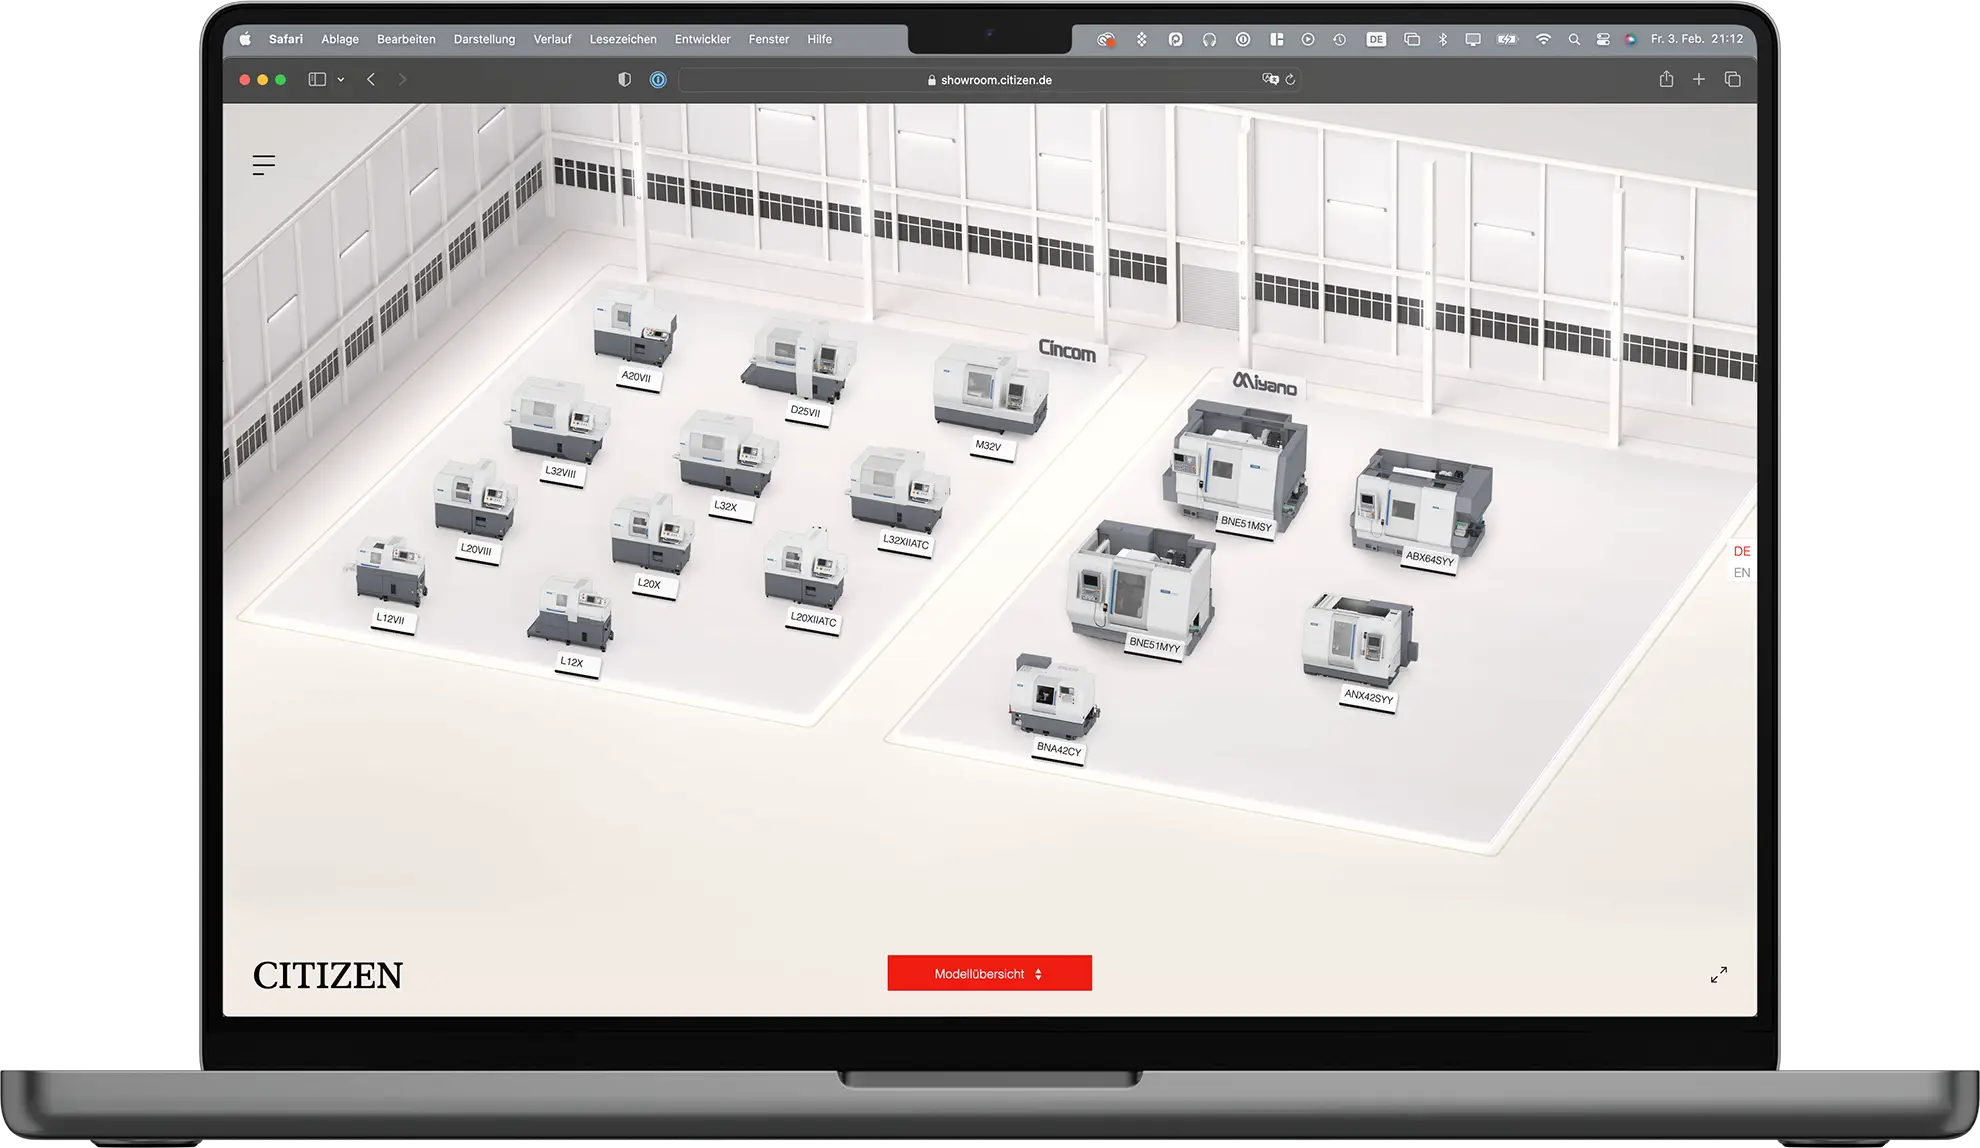Select the BNE51MSY machine
Image resolution: width=1980 pixels, height=1148 pixels.
1234,466
